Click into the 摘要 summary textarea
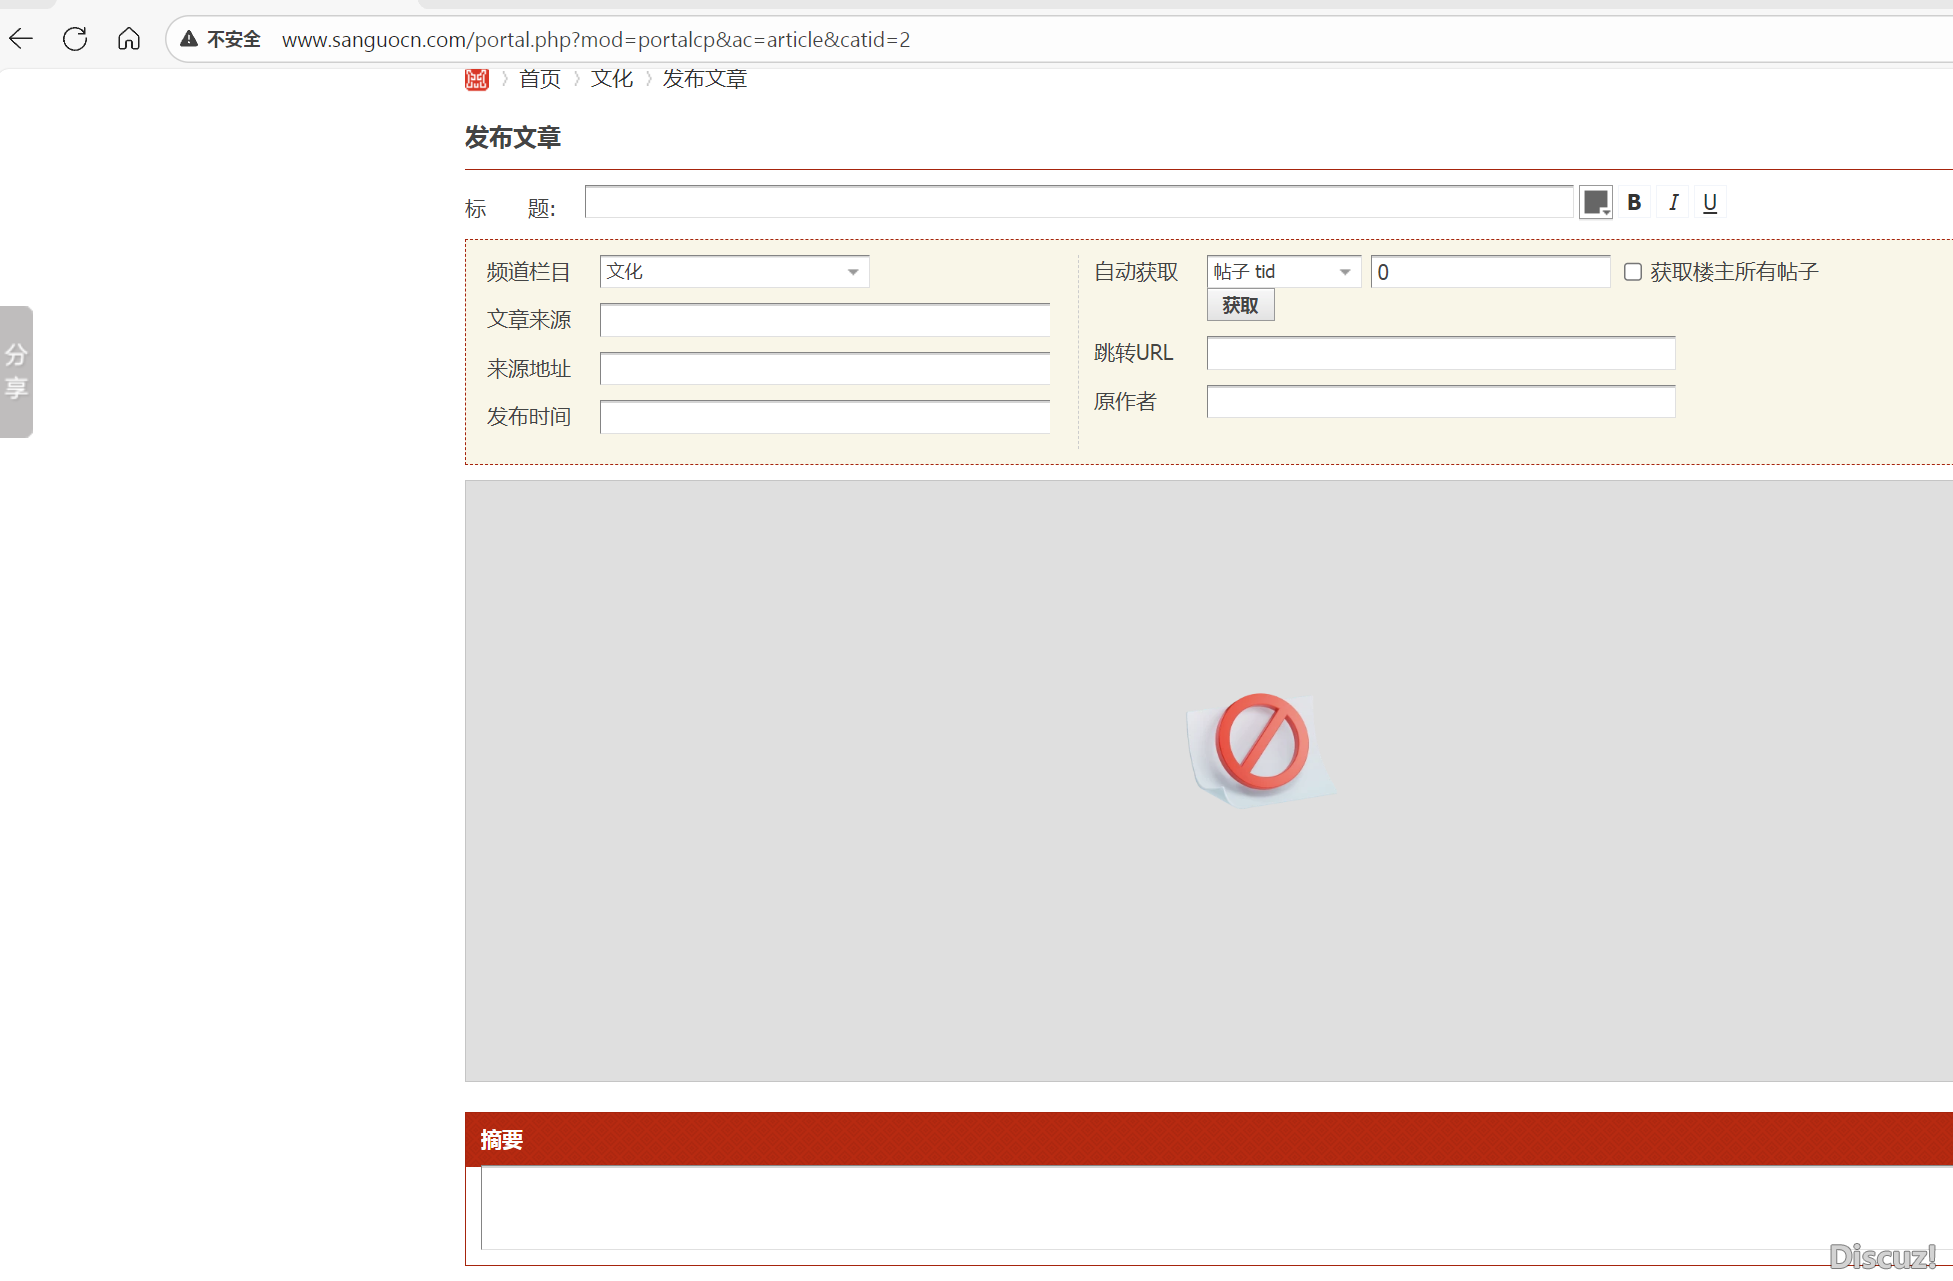 pyautogui.click(x=1200, y=1207)
